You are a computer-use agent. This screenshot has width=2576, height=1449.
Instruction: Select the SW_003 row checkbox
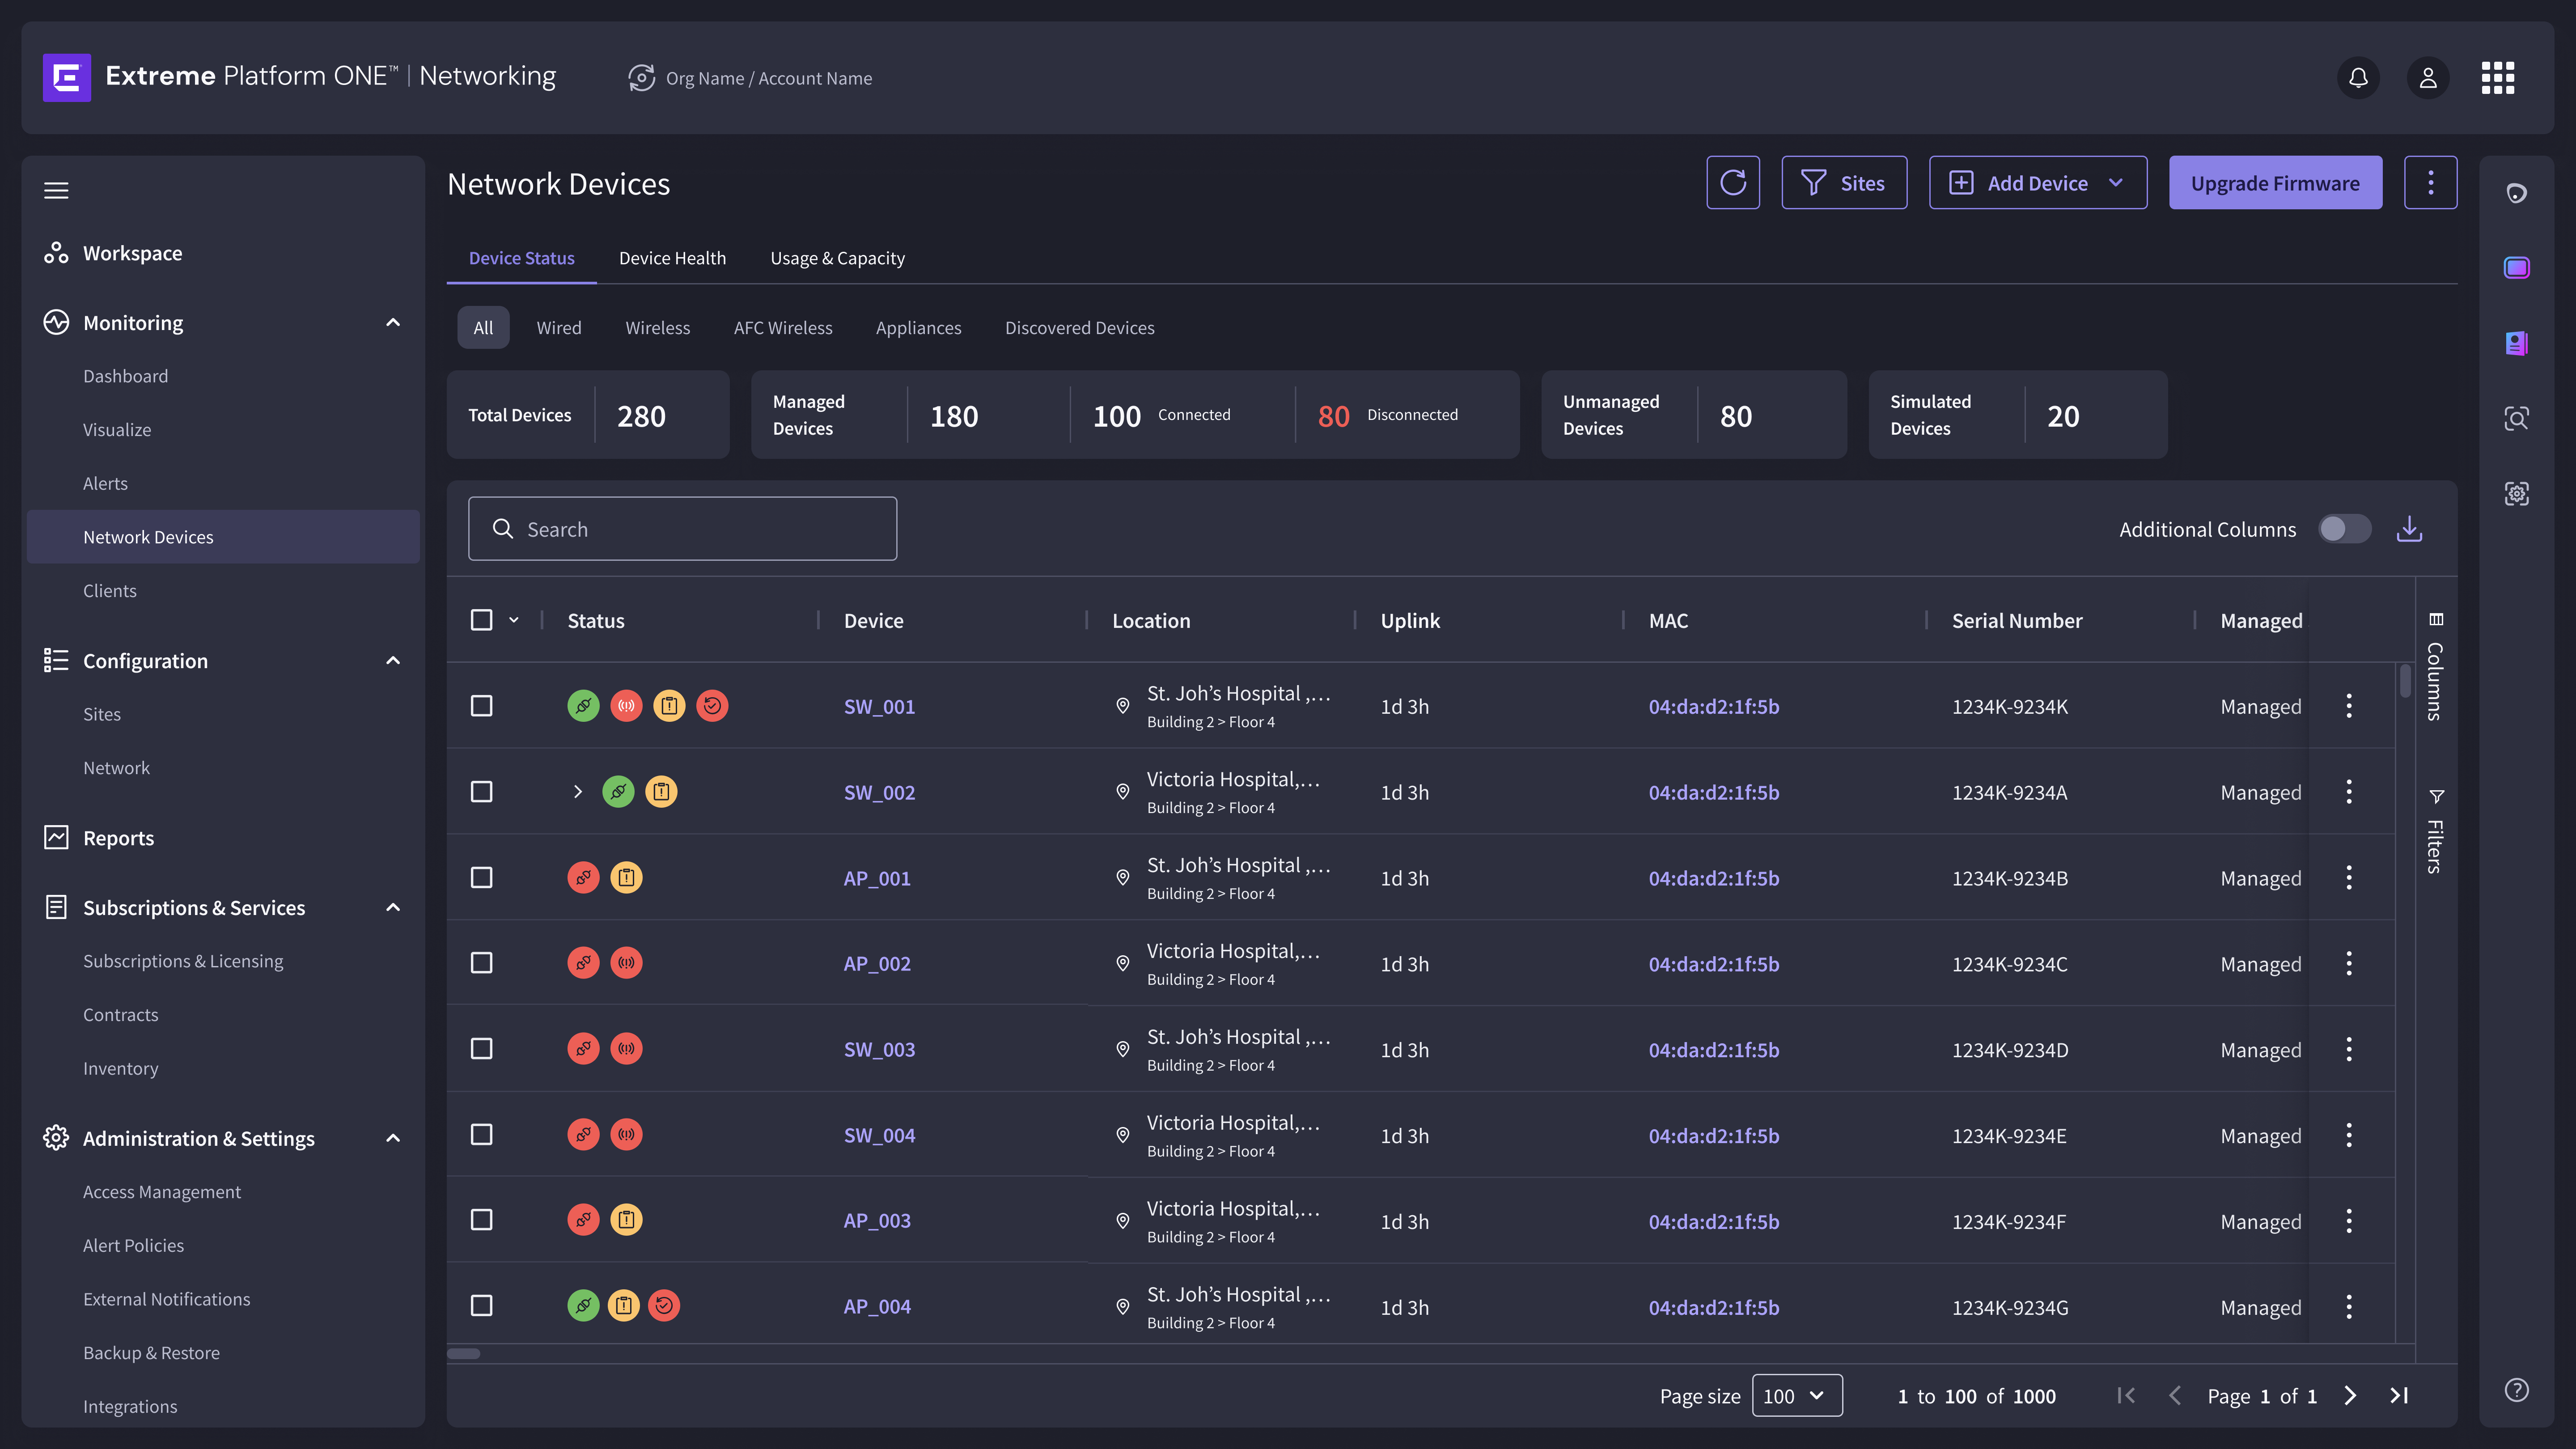(482, 1049)
